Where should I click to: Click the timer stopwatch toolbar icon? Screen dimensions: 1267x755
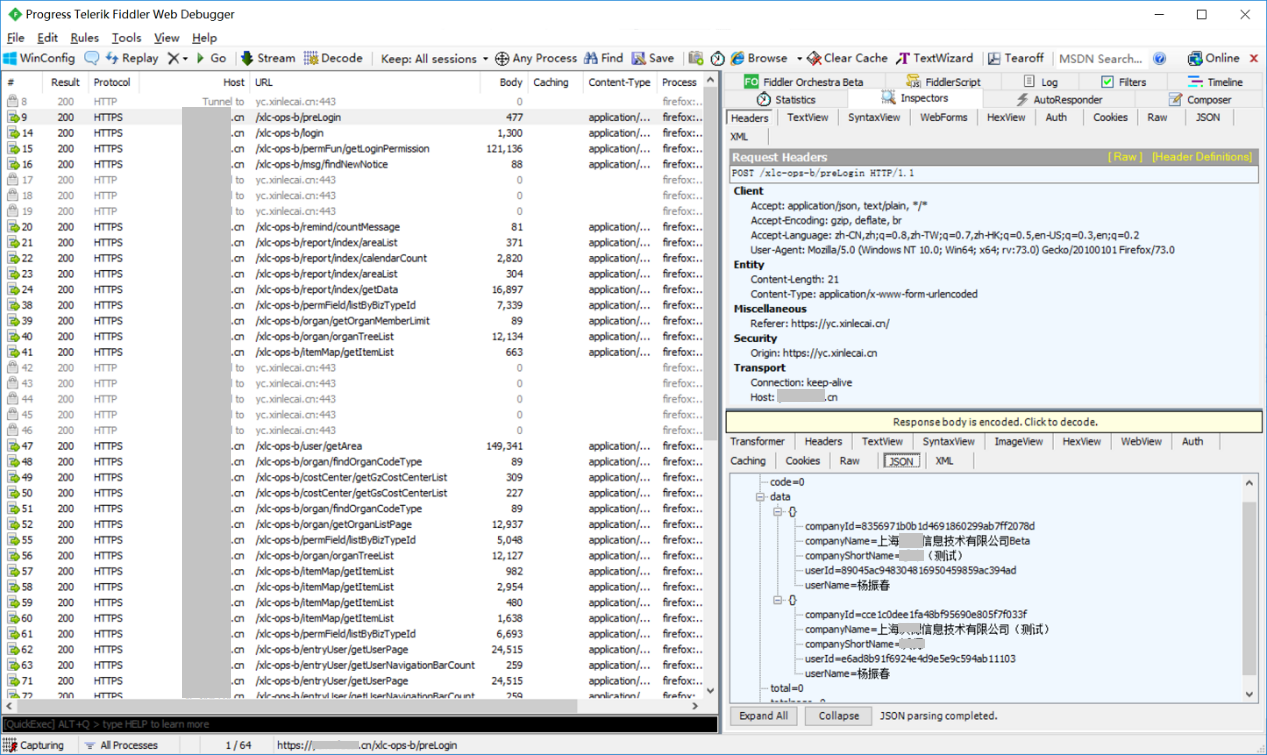pos(717,58)
